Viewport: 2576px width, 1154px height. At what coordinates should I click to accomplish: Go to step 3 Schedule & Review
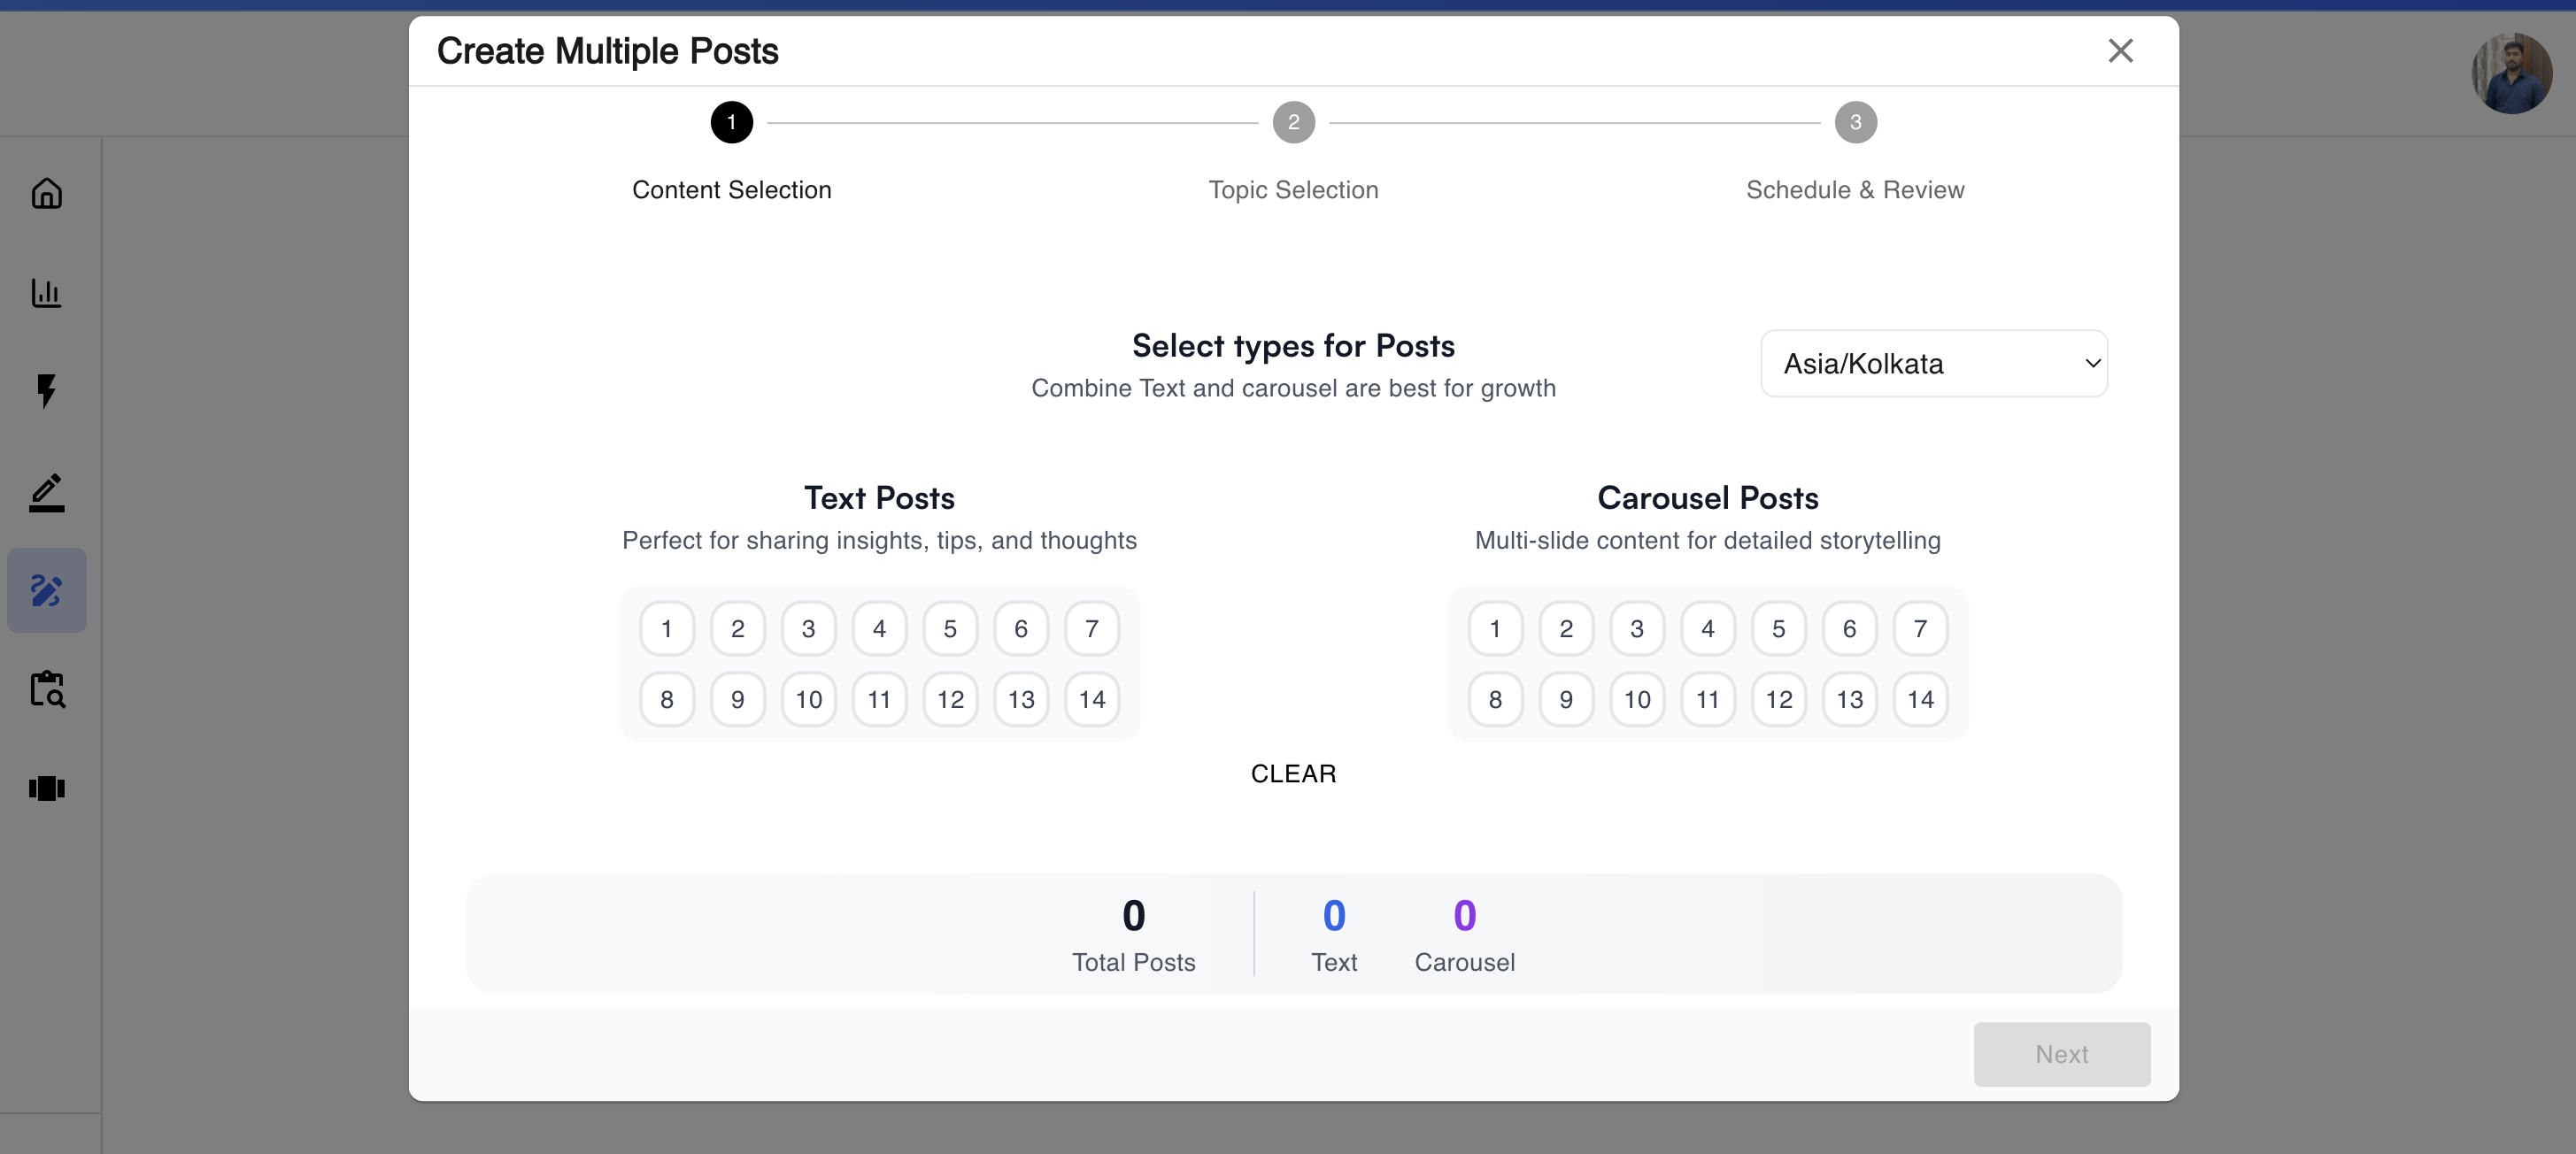(1855, 122)
